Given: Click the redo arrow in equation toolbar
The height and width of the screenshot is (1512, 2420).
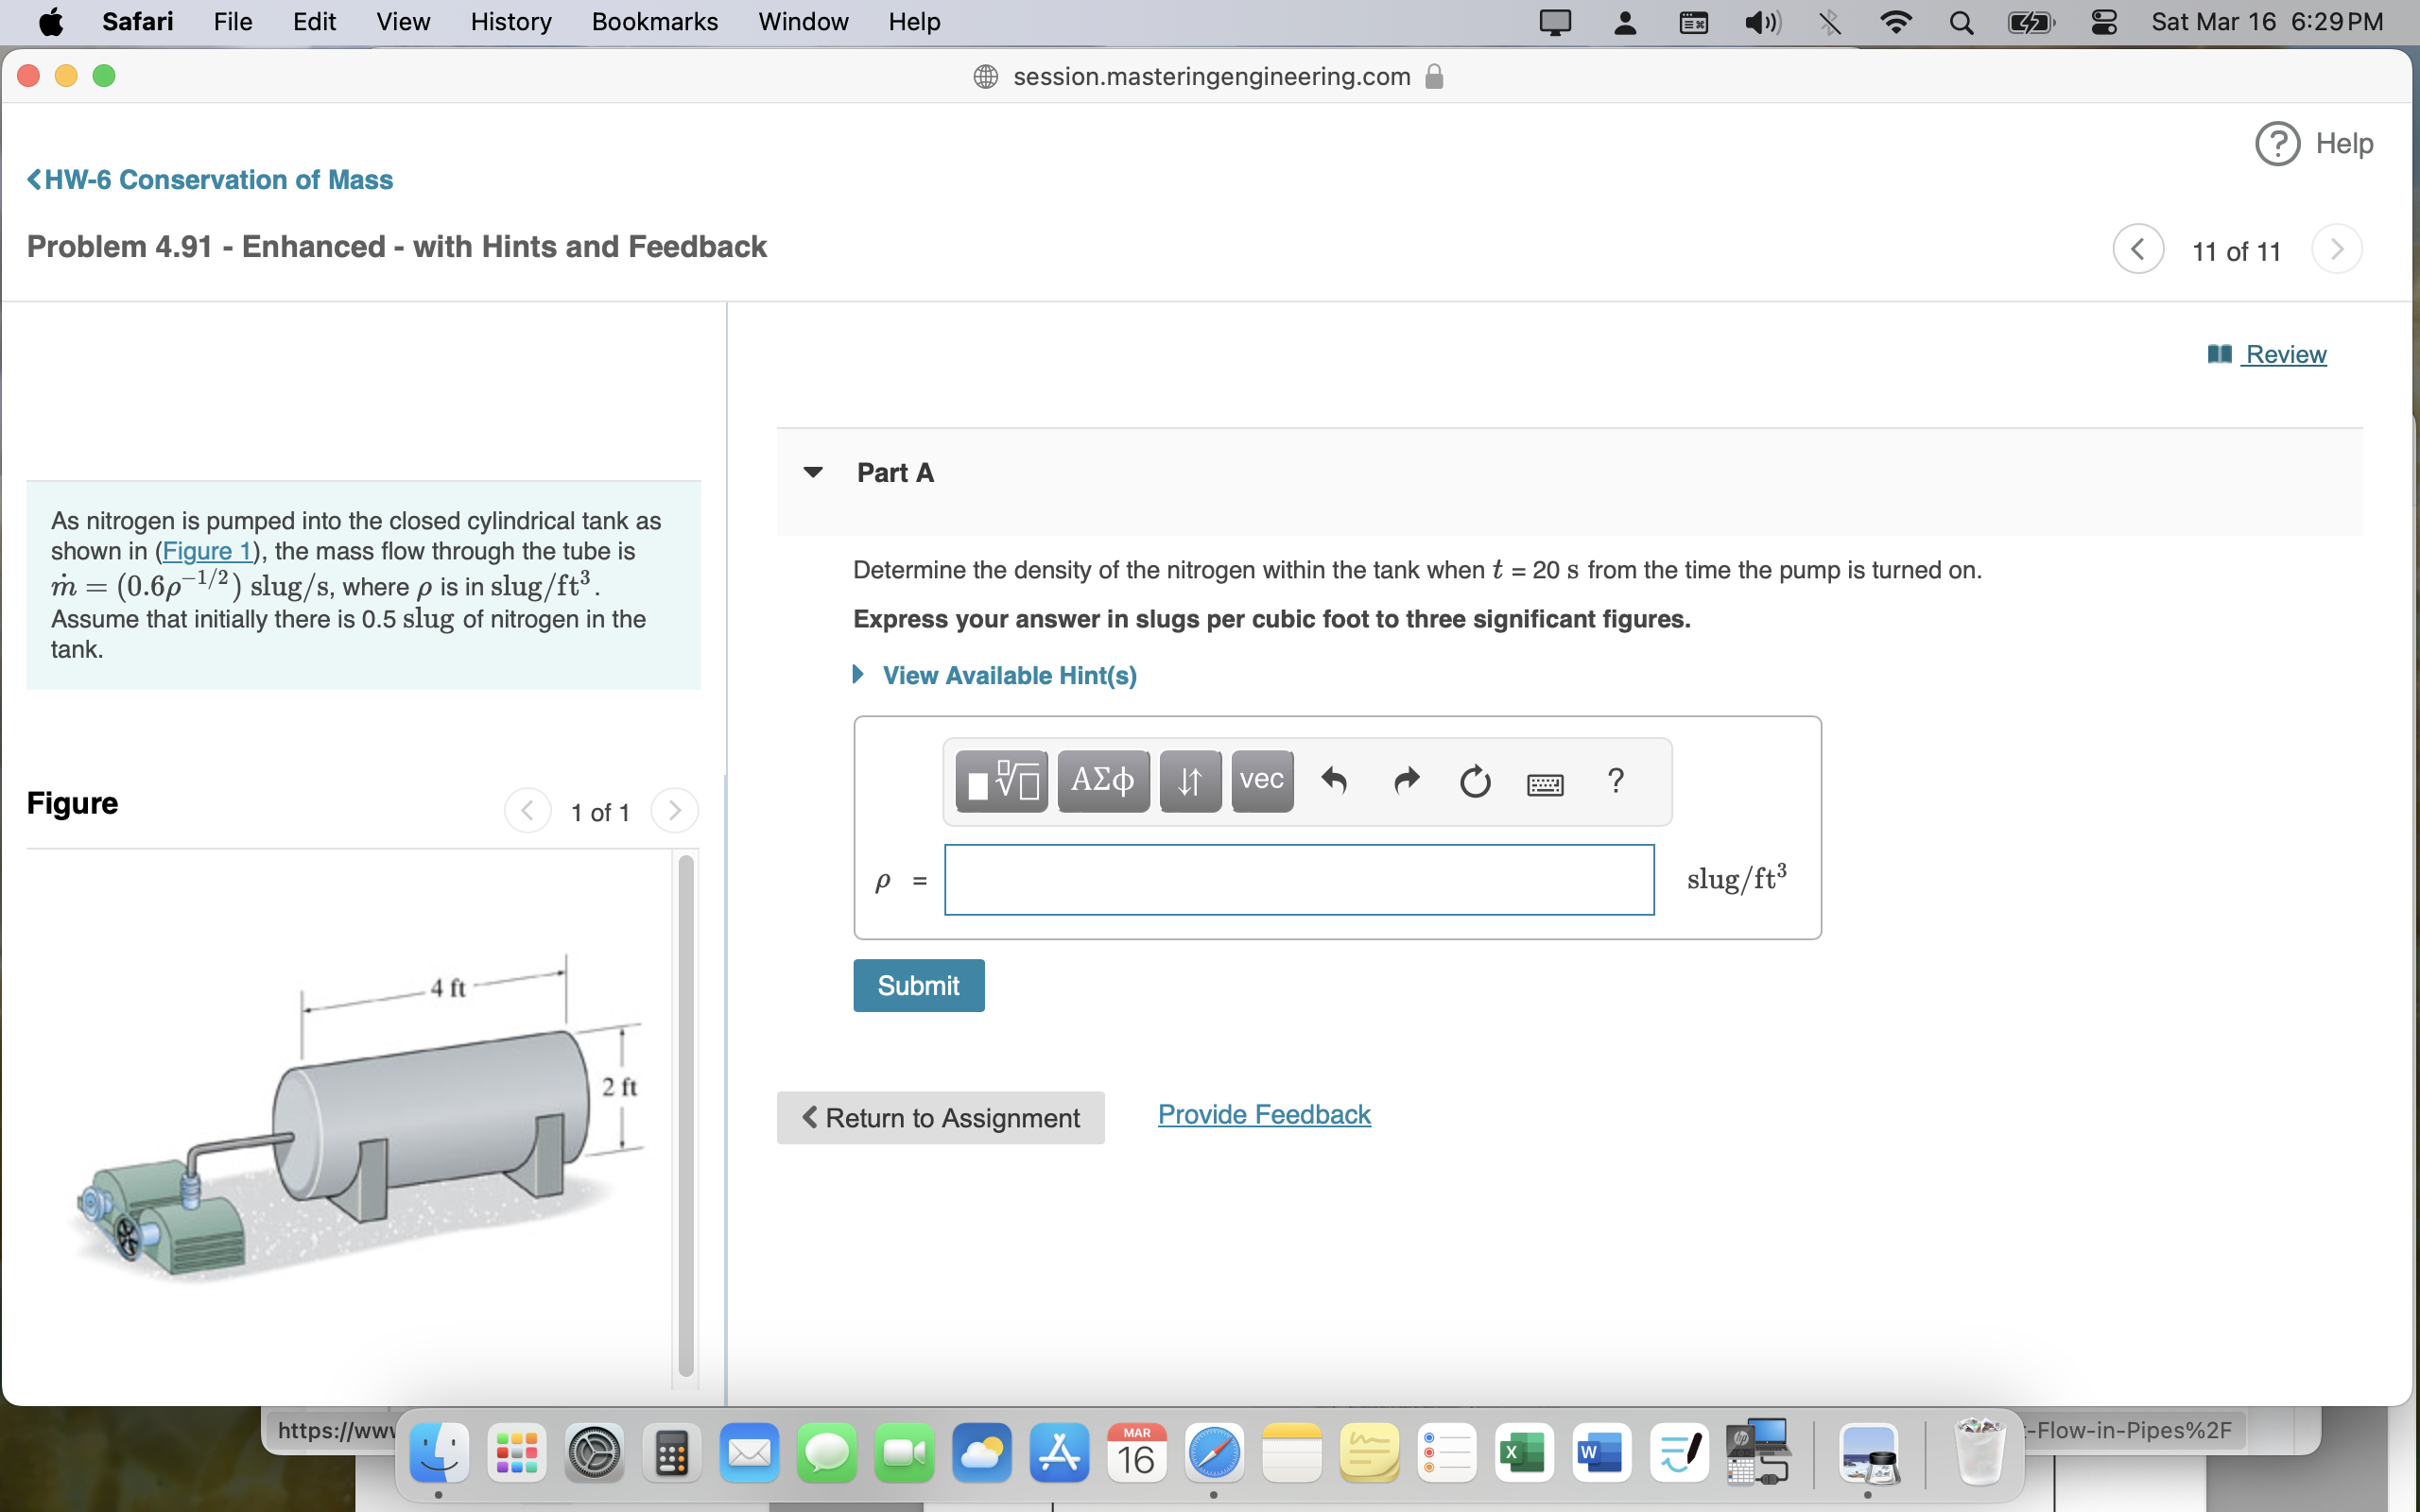Looking at the screenshot, I should click(1406, 781).
